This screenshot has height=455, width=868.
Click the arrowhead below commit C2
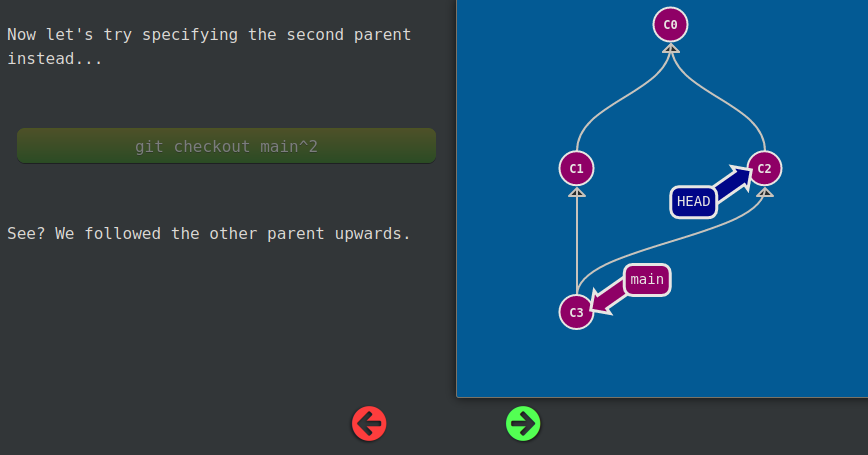tap(765, 193)
